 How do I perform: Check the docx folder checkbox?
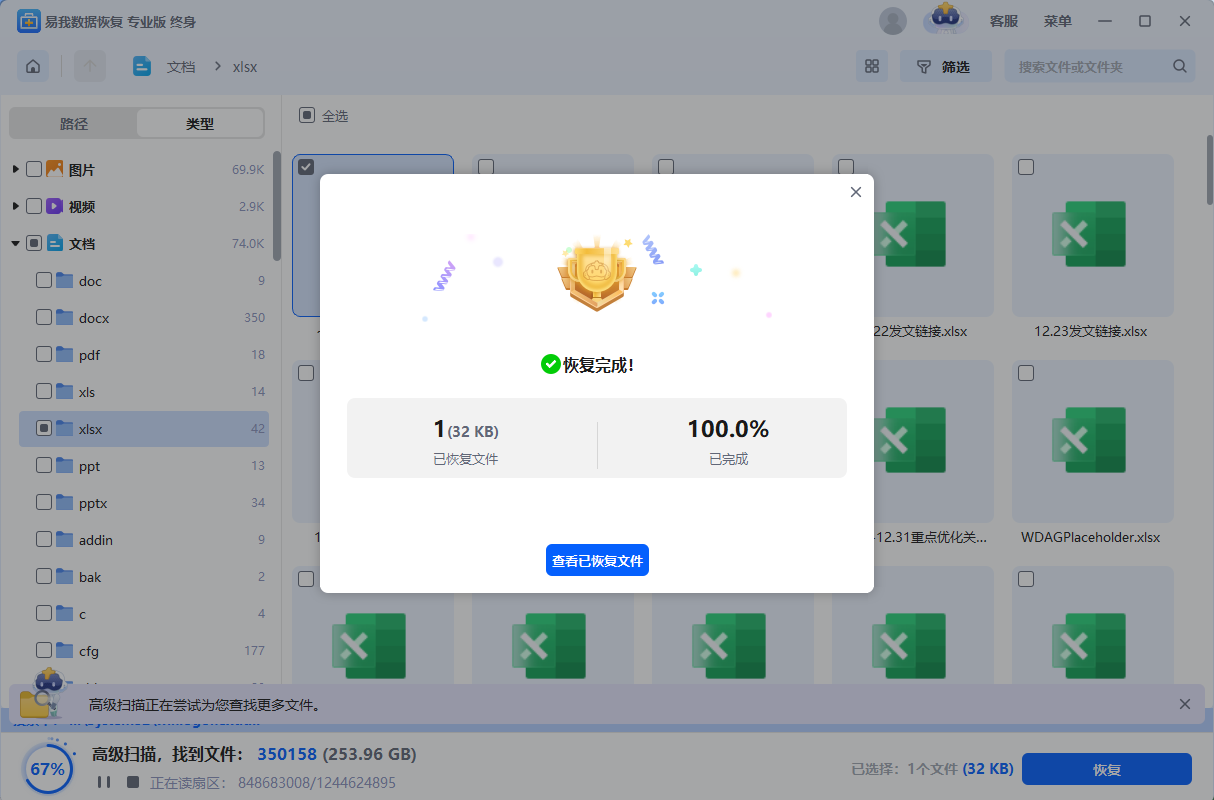point(44,318)
